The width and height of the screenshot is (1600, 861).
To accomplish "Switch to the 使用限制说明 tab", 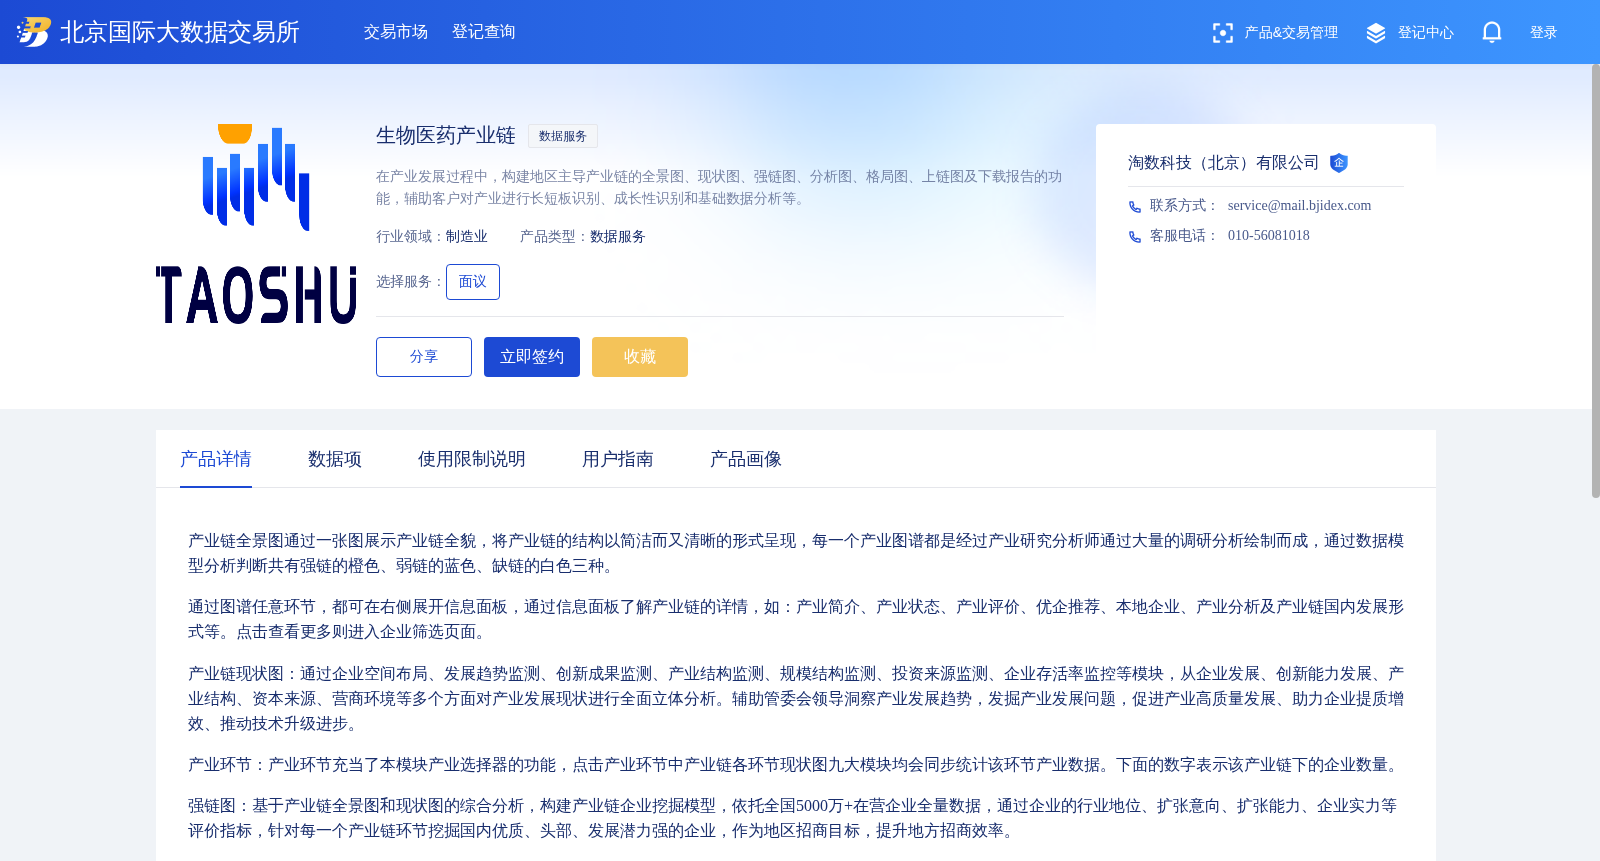I will (x=472, y=459).
